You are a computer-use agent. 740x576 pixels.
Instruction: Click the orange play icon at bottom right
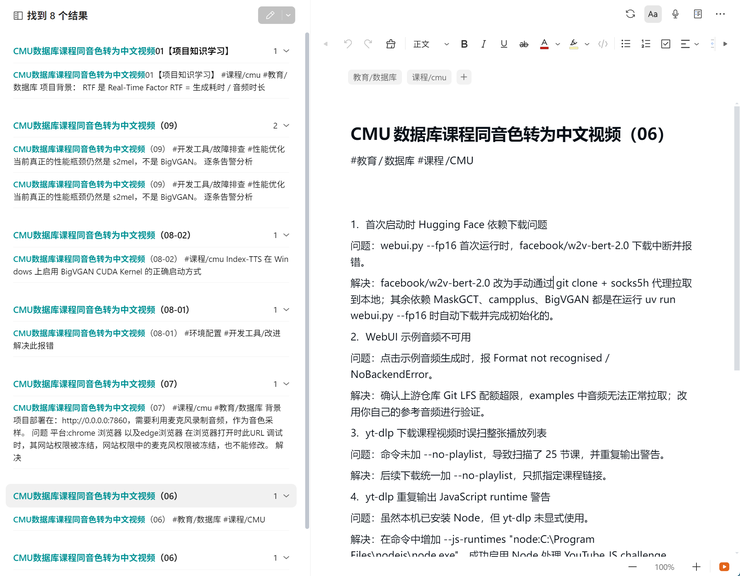tap(724, 567)
